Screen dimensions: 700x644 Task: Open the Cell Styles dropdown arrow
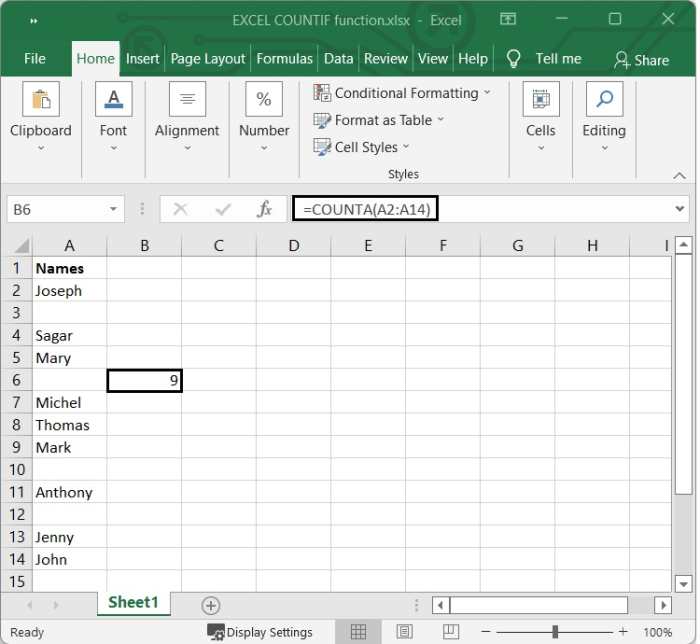(406, 146)
